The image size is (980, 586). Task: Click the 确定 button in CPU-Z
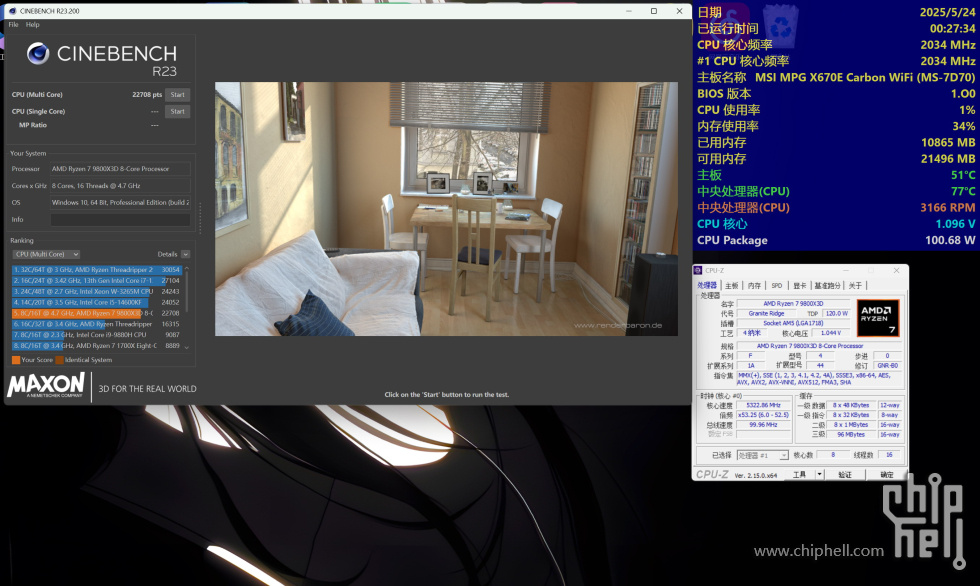click(887, 475)
